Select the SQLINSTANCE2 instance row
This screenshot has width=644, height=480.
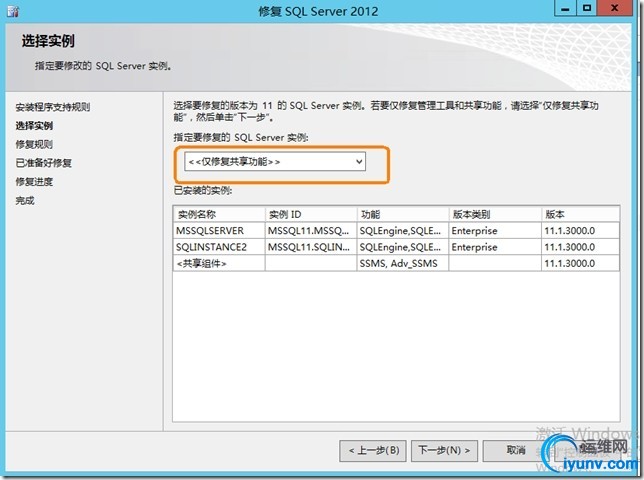coord(396,247)
